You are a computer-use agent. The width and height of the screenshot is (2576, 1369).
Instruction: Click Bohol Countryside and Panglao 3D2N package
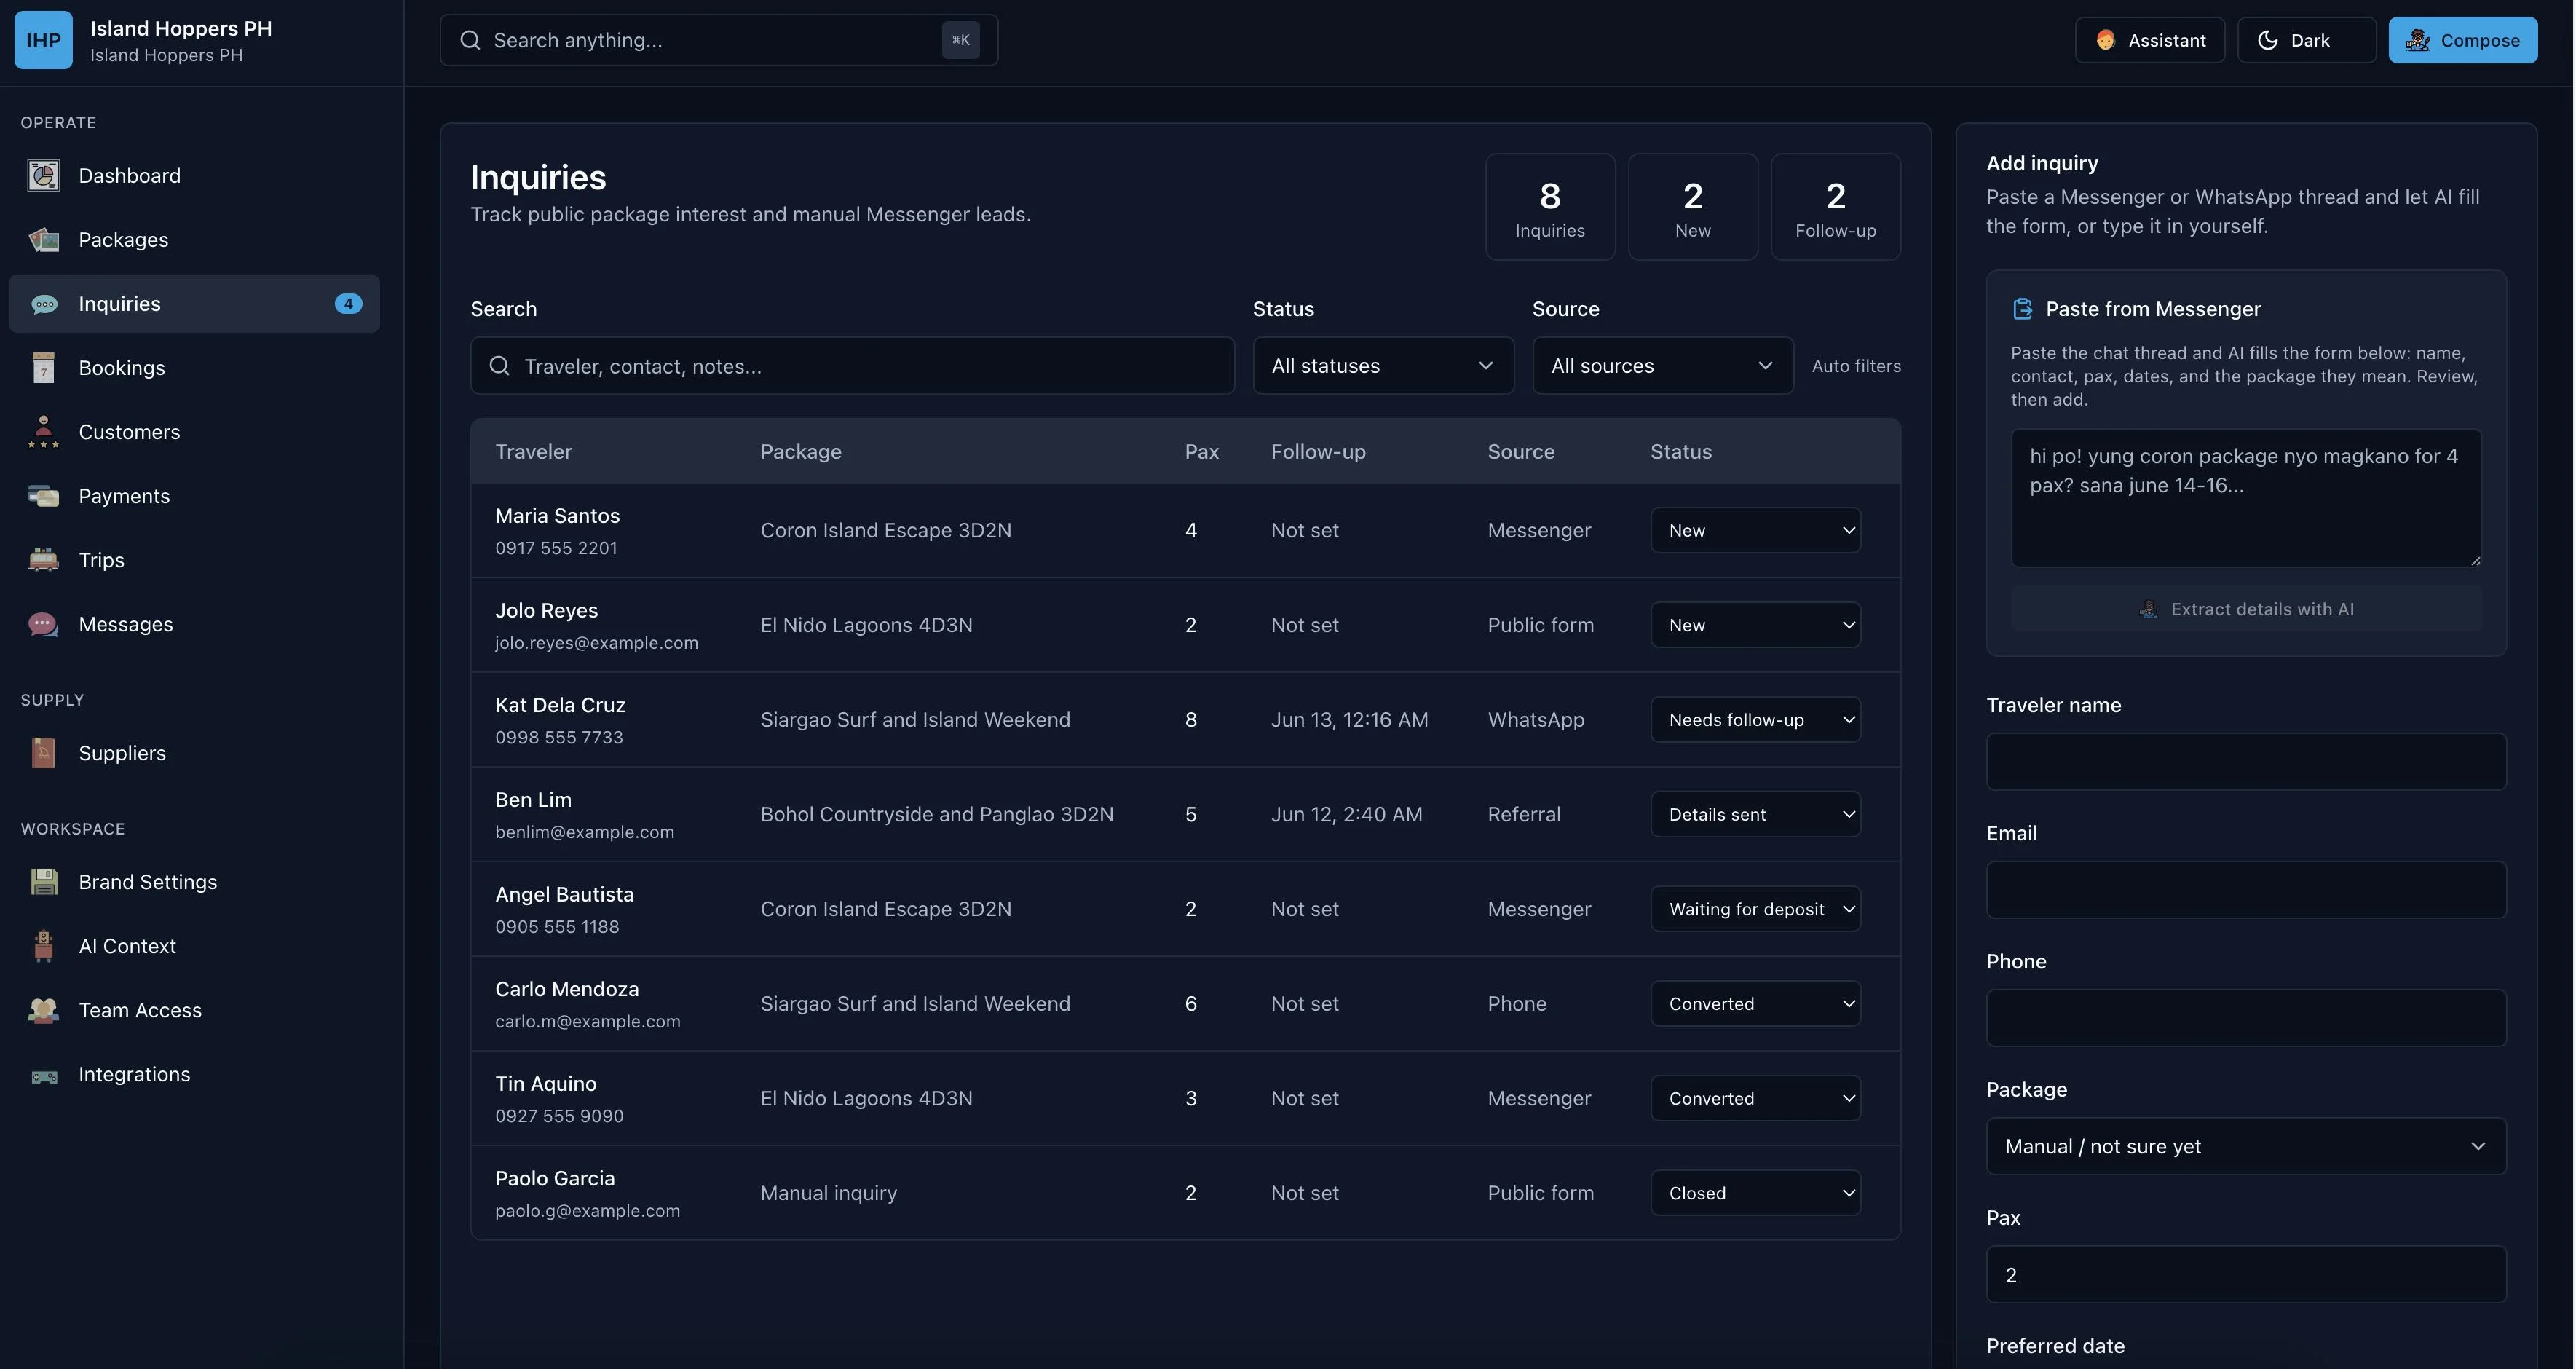click(936, 814)
